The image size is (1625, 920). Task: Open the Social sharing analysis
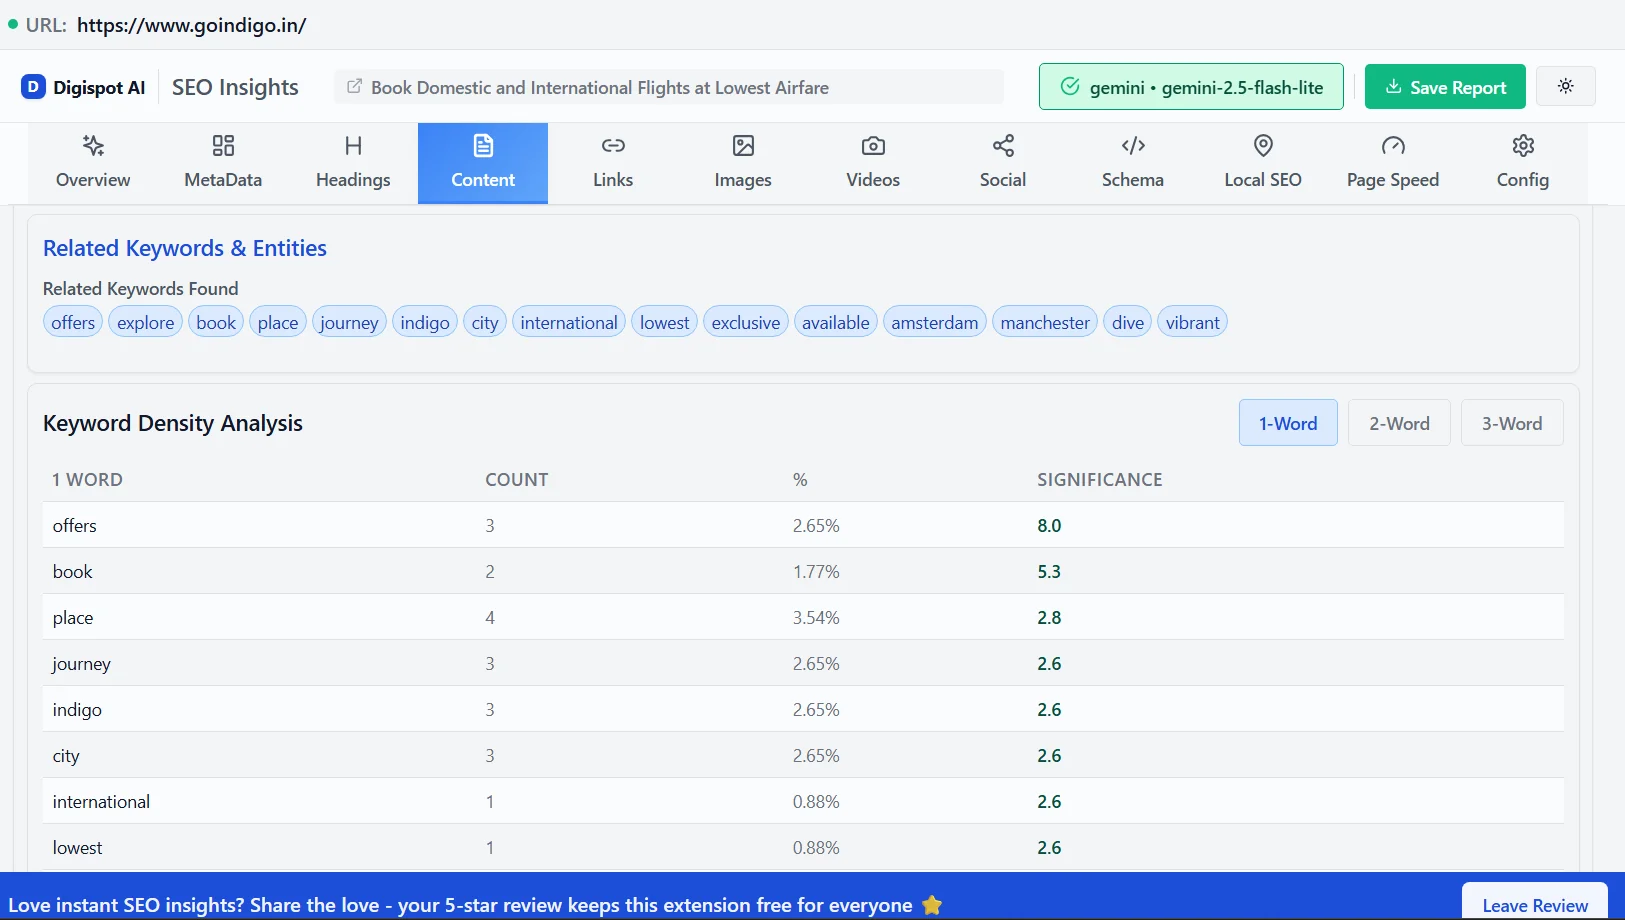(1002, 161)
